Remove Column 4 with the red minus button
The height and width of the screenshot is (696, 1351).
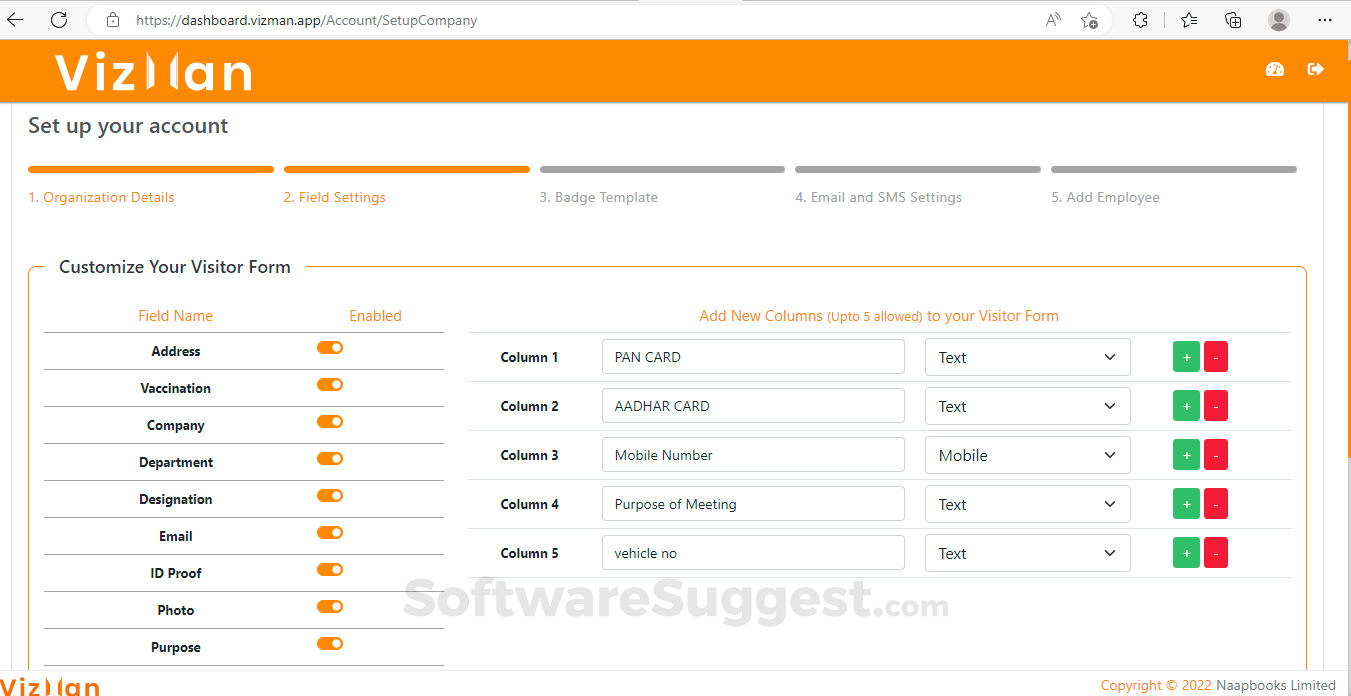tap(1216, 504)
